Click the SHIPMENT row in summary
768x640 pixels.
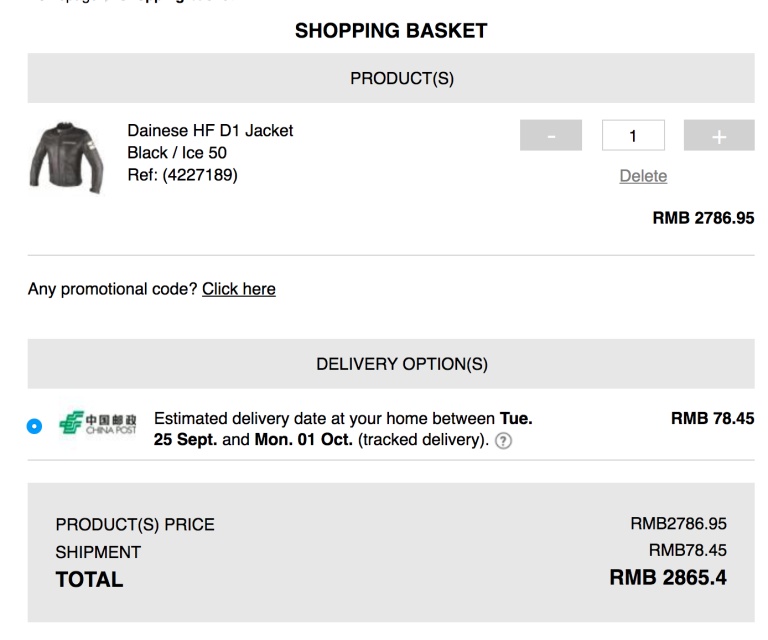(x=98, y=552)
